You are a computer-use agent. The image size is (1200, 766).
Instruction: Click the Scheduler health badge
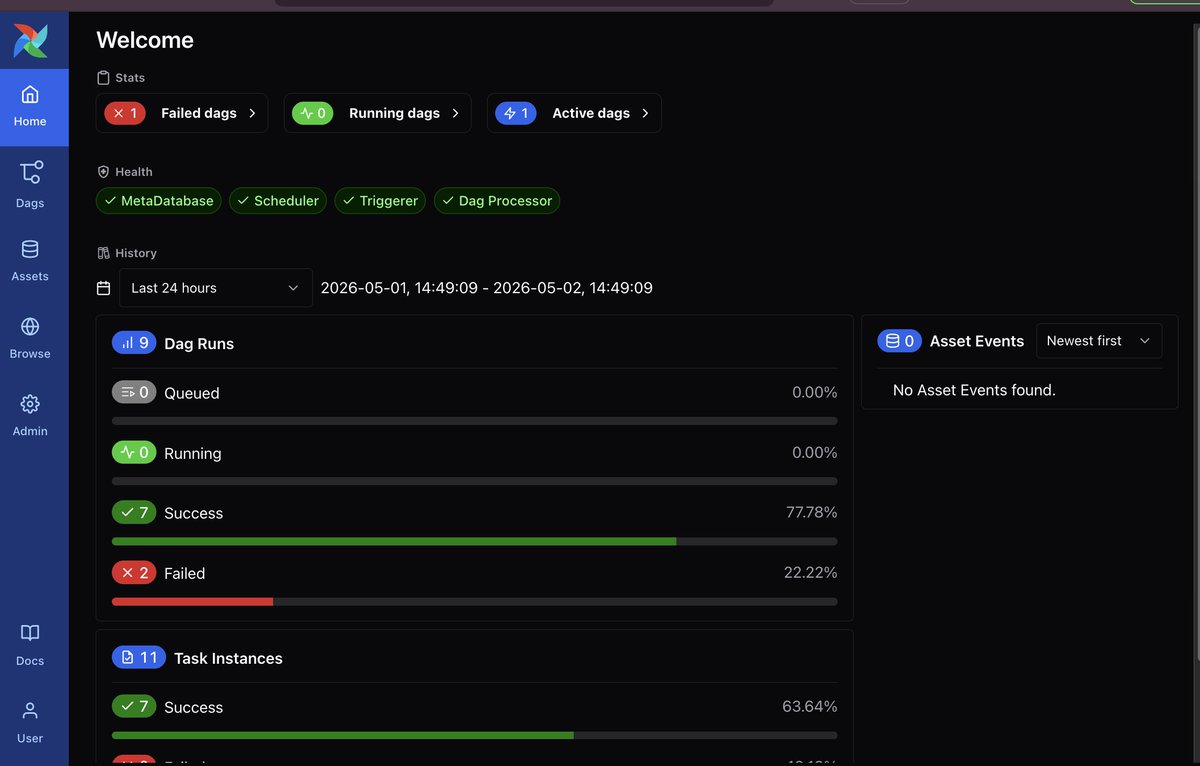coord(278,201)
